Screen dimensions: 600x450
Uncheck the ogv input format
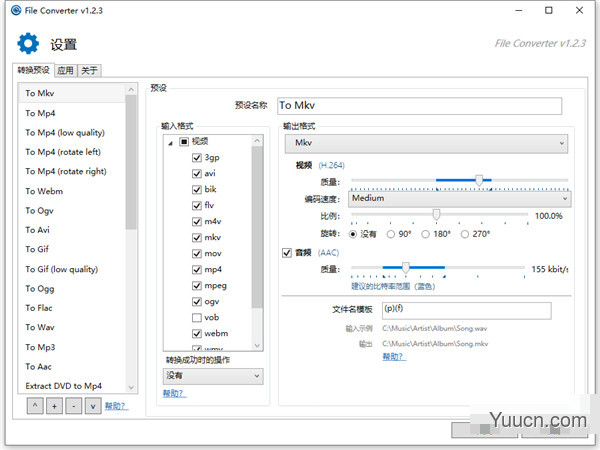click(197, 302)
